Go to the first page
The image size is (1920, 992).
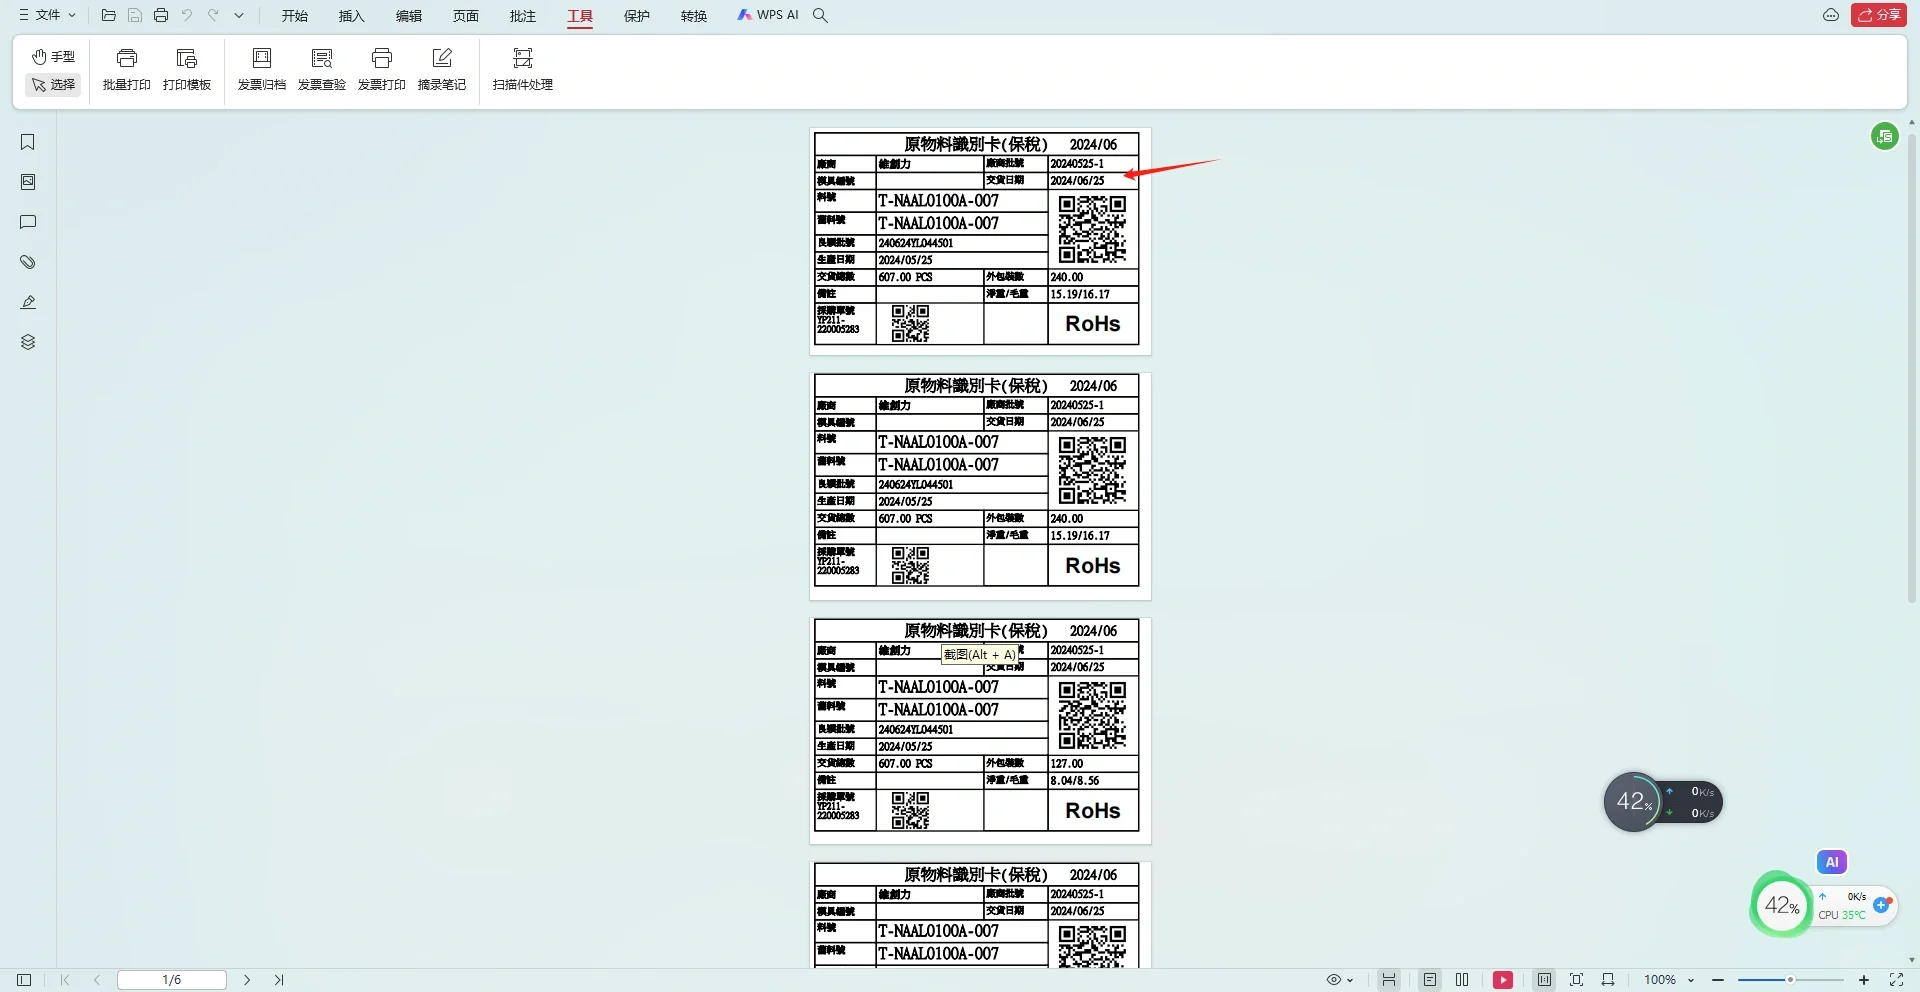65,980
